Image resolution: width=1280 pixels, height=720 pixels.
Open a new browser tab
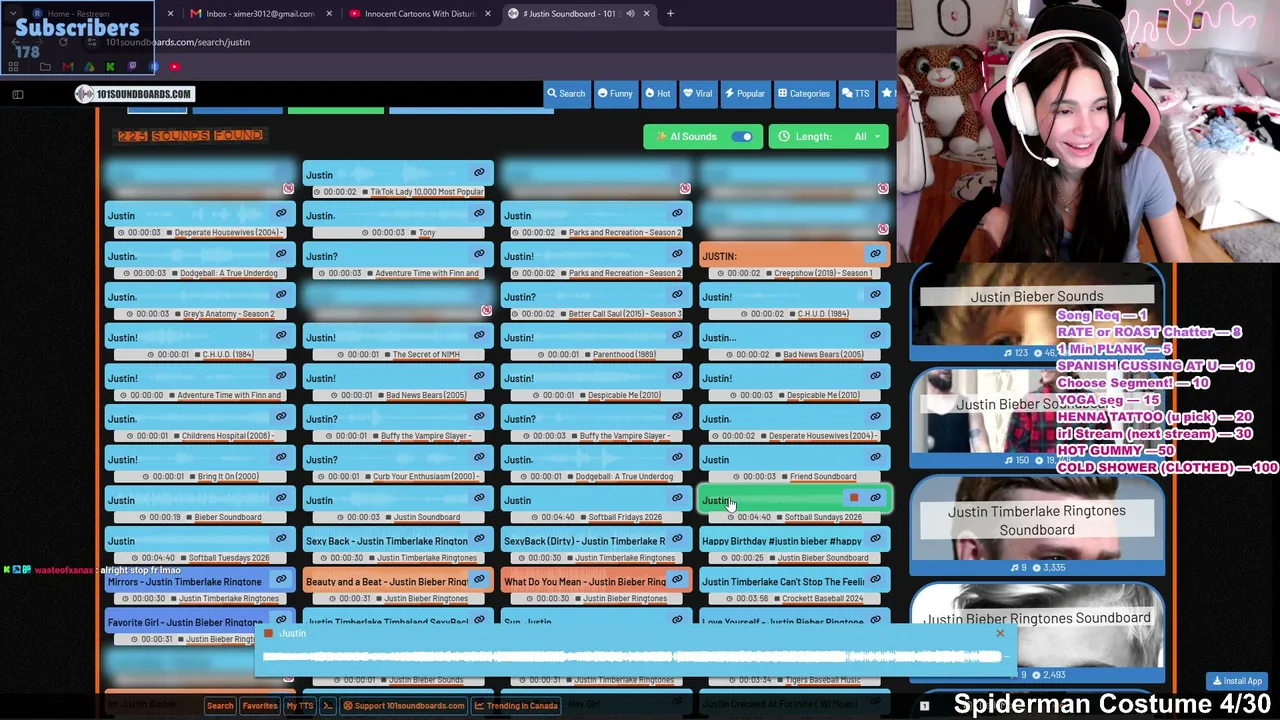point(670,14)
